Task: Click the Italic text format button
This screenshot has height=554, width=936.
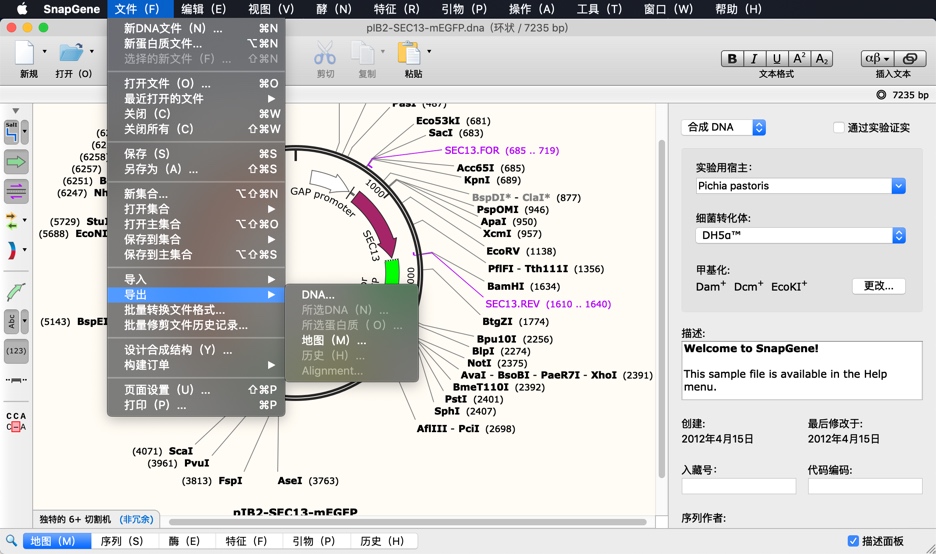Action: tap(754, 59)
